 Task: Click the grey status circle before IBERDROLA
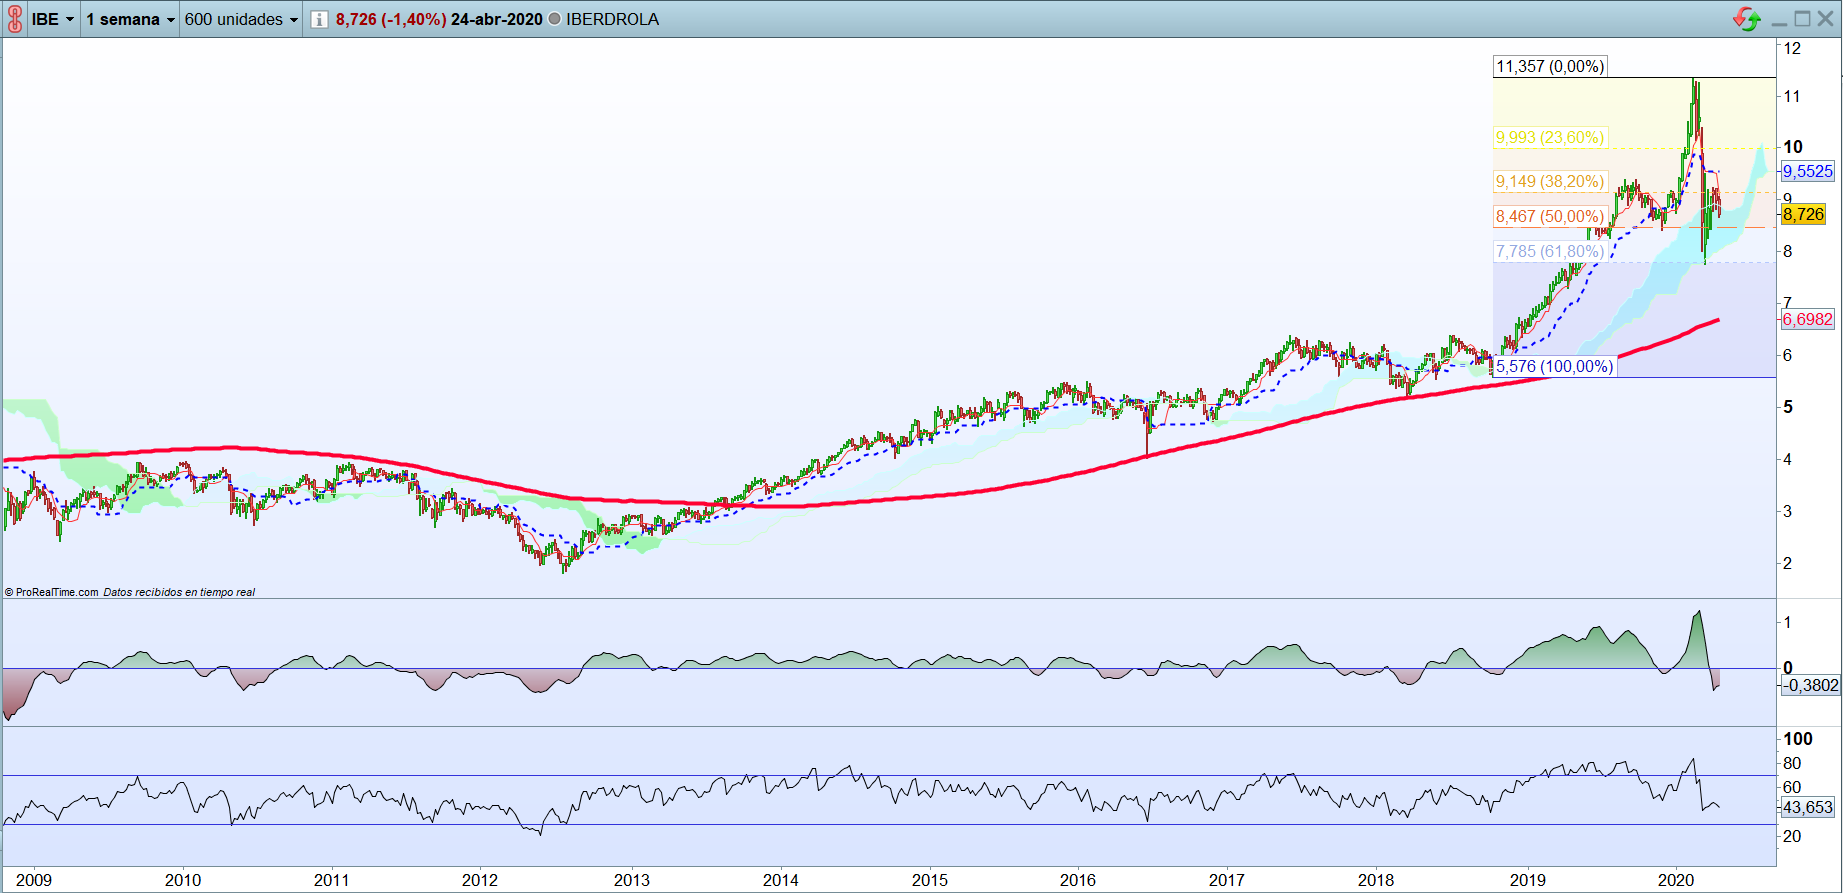(554, 20)
